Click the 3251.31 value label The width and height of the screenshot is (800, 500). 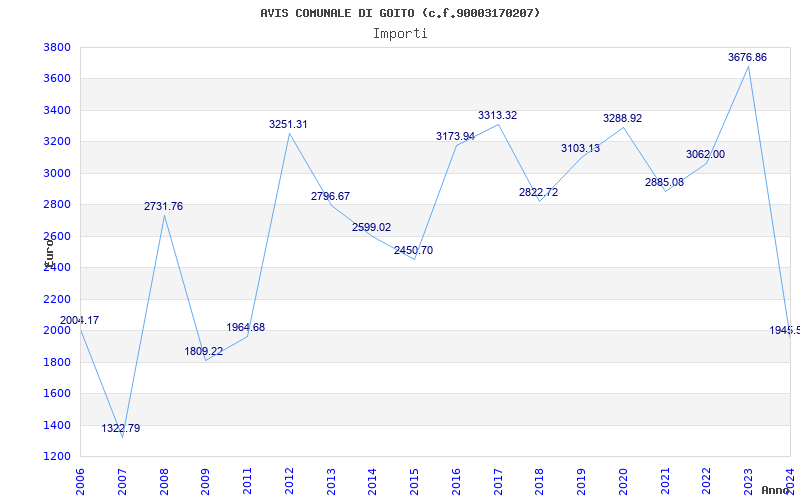click(x=288, y=124)
